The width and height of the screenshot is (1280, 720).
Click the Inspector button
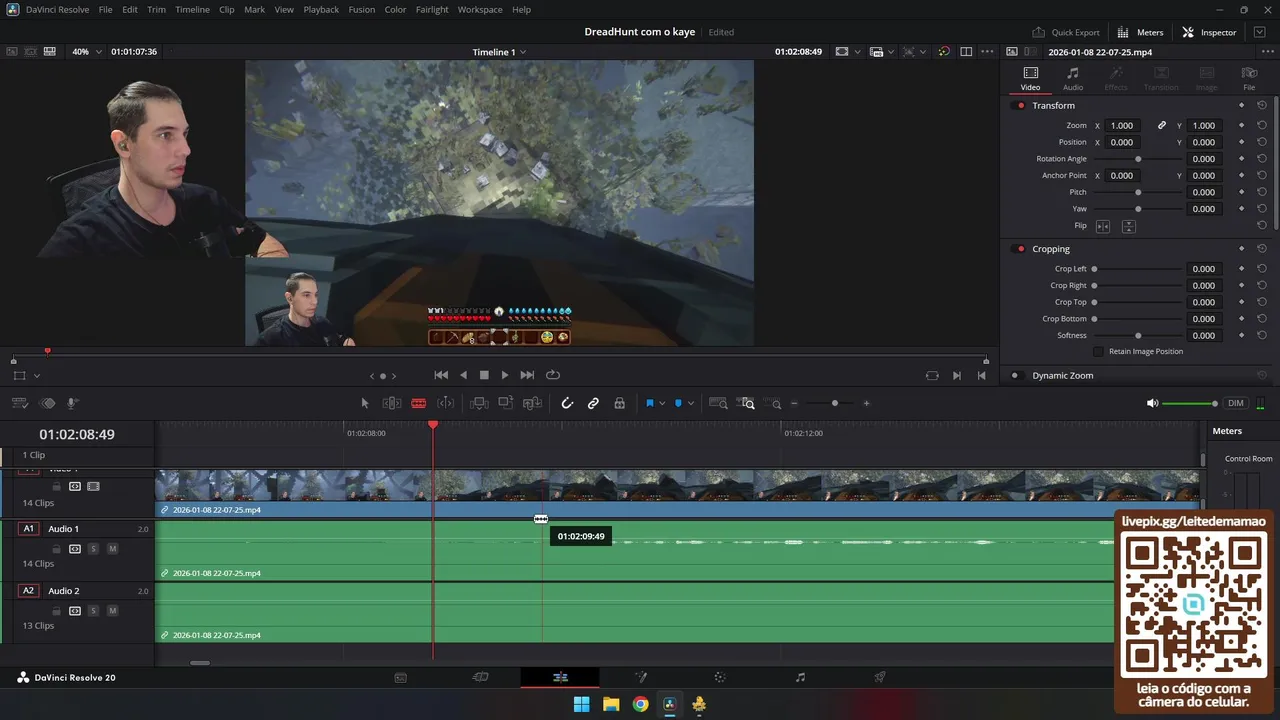tap(1209, 32)
